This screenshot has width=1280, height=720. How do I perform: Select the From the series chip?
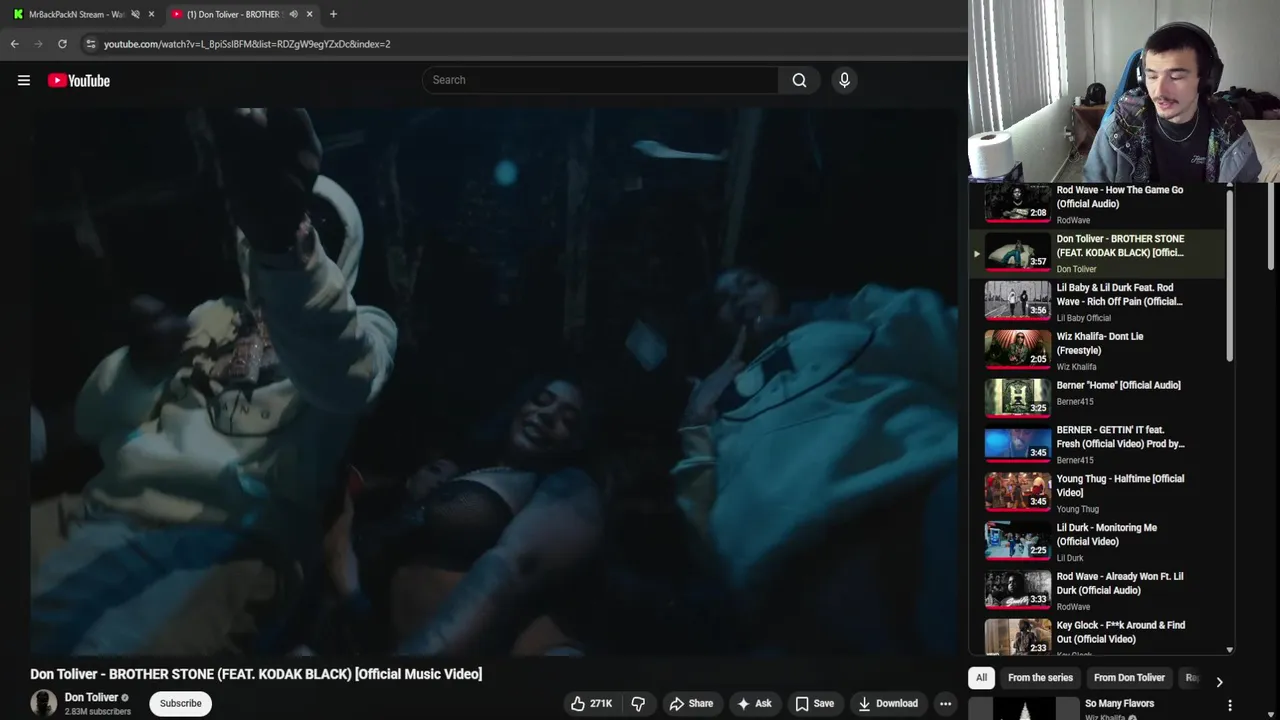[x=1040, y=678]
